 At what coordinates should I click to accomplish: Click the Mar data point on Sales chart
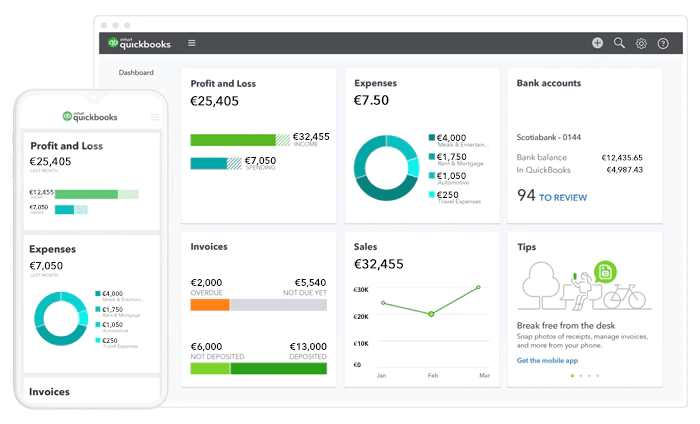[478, 287]
